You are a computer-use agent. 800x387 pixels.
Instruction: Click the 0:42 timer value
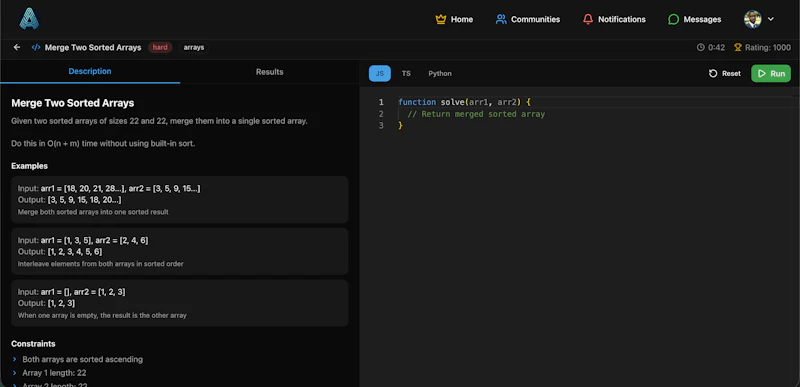716,47
